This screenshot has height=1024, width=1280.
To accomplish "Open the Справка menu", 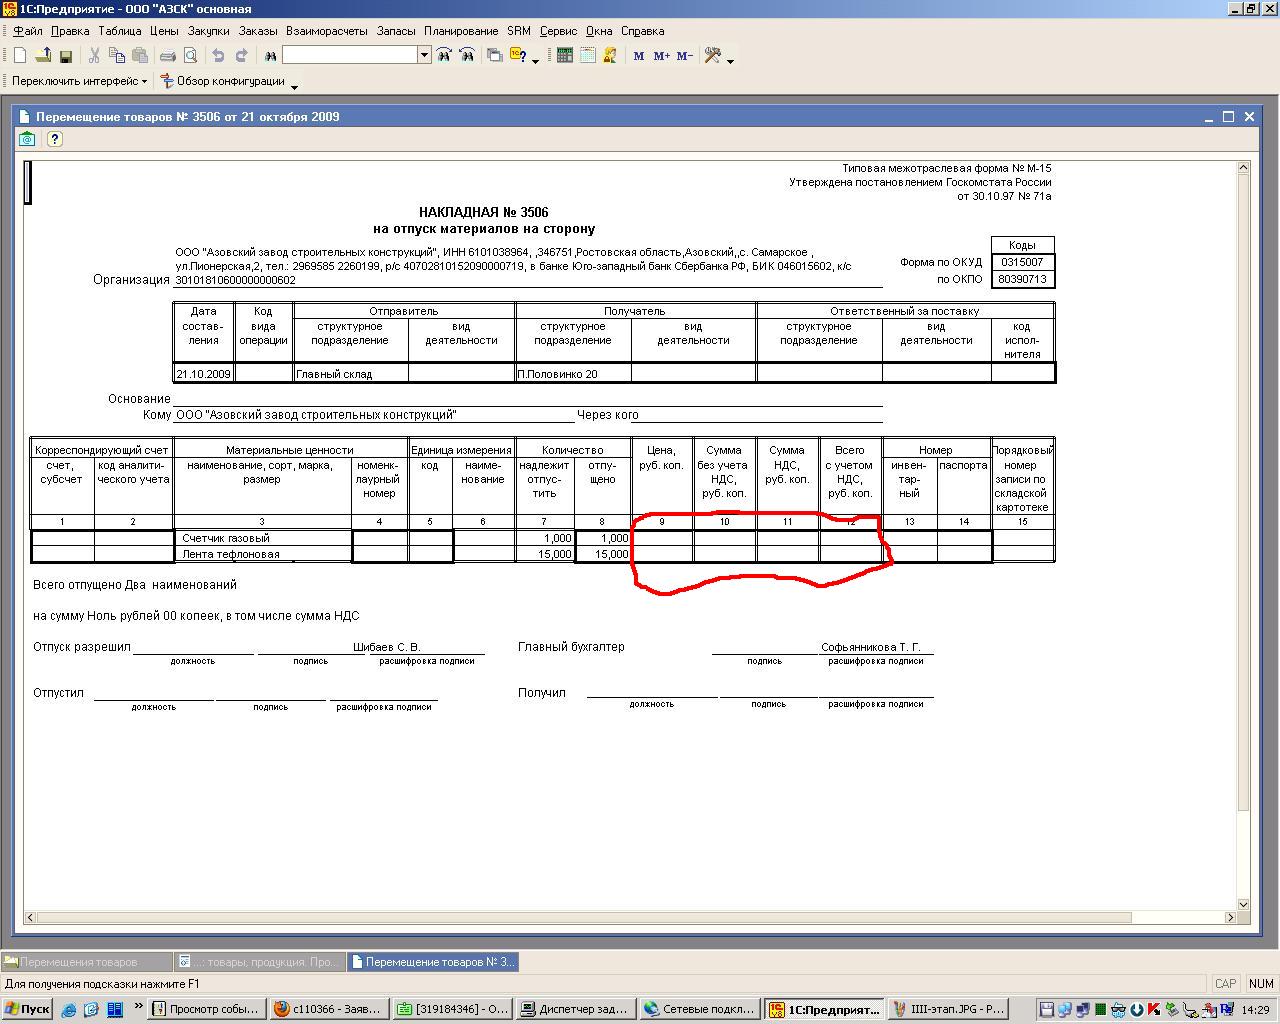I will pos(642,31).
